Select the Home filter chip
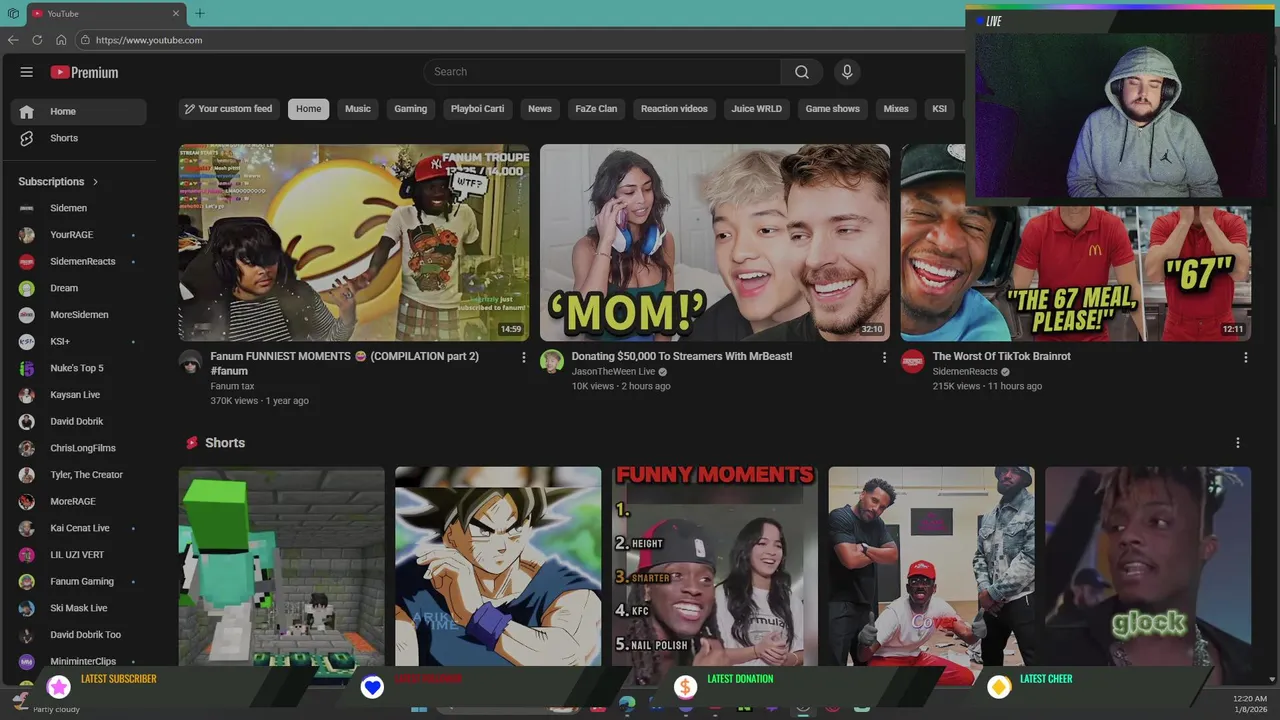 (x=308, y=109)
